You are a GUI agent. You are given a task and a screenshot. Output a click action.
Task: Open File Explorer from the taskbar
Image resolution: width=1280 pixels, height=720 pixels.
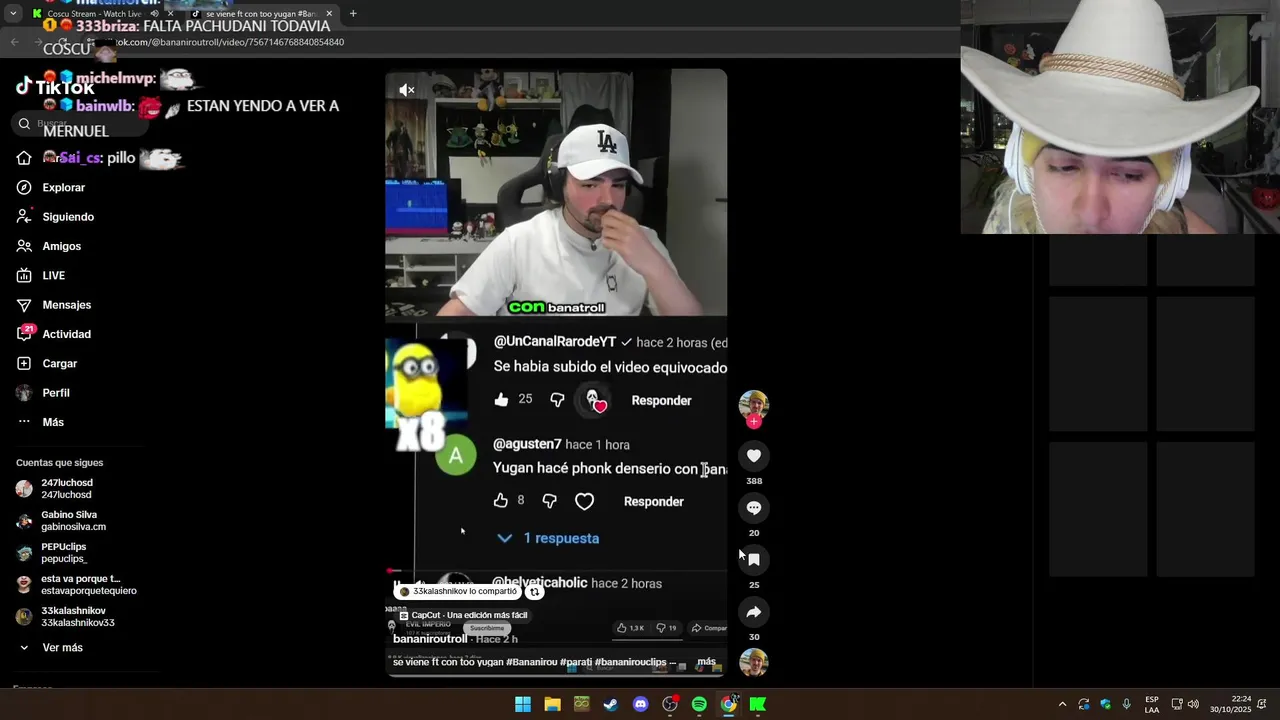point(552,704)
